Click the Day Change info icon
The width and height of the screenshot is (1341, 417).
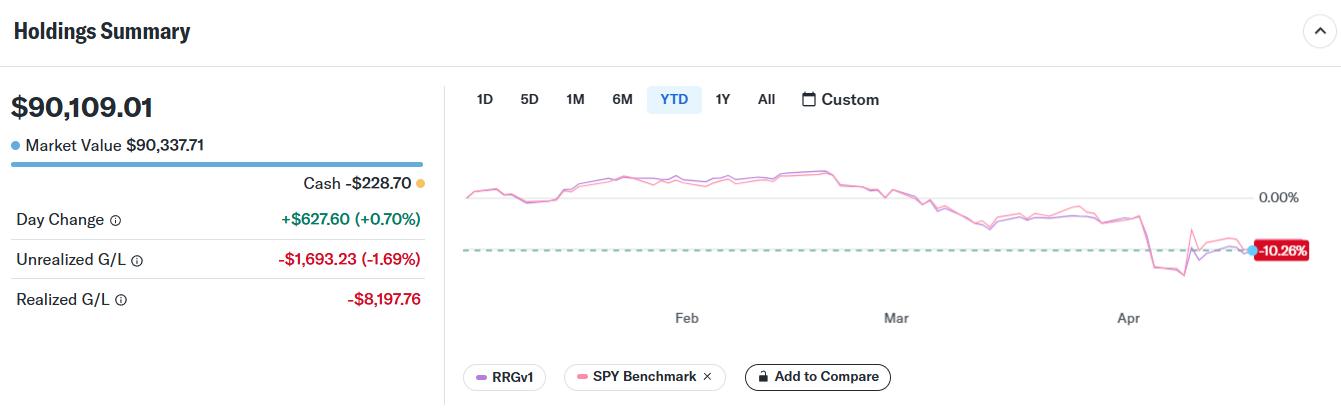[115, 220]
